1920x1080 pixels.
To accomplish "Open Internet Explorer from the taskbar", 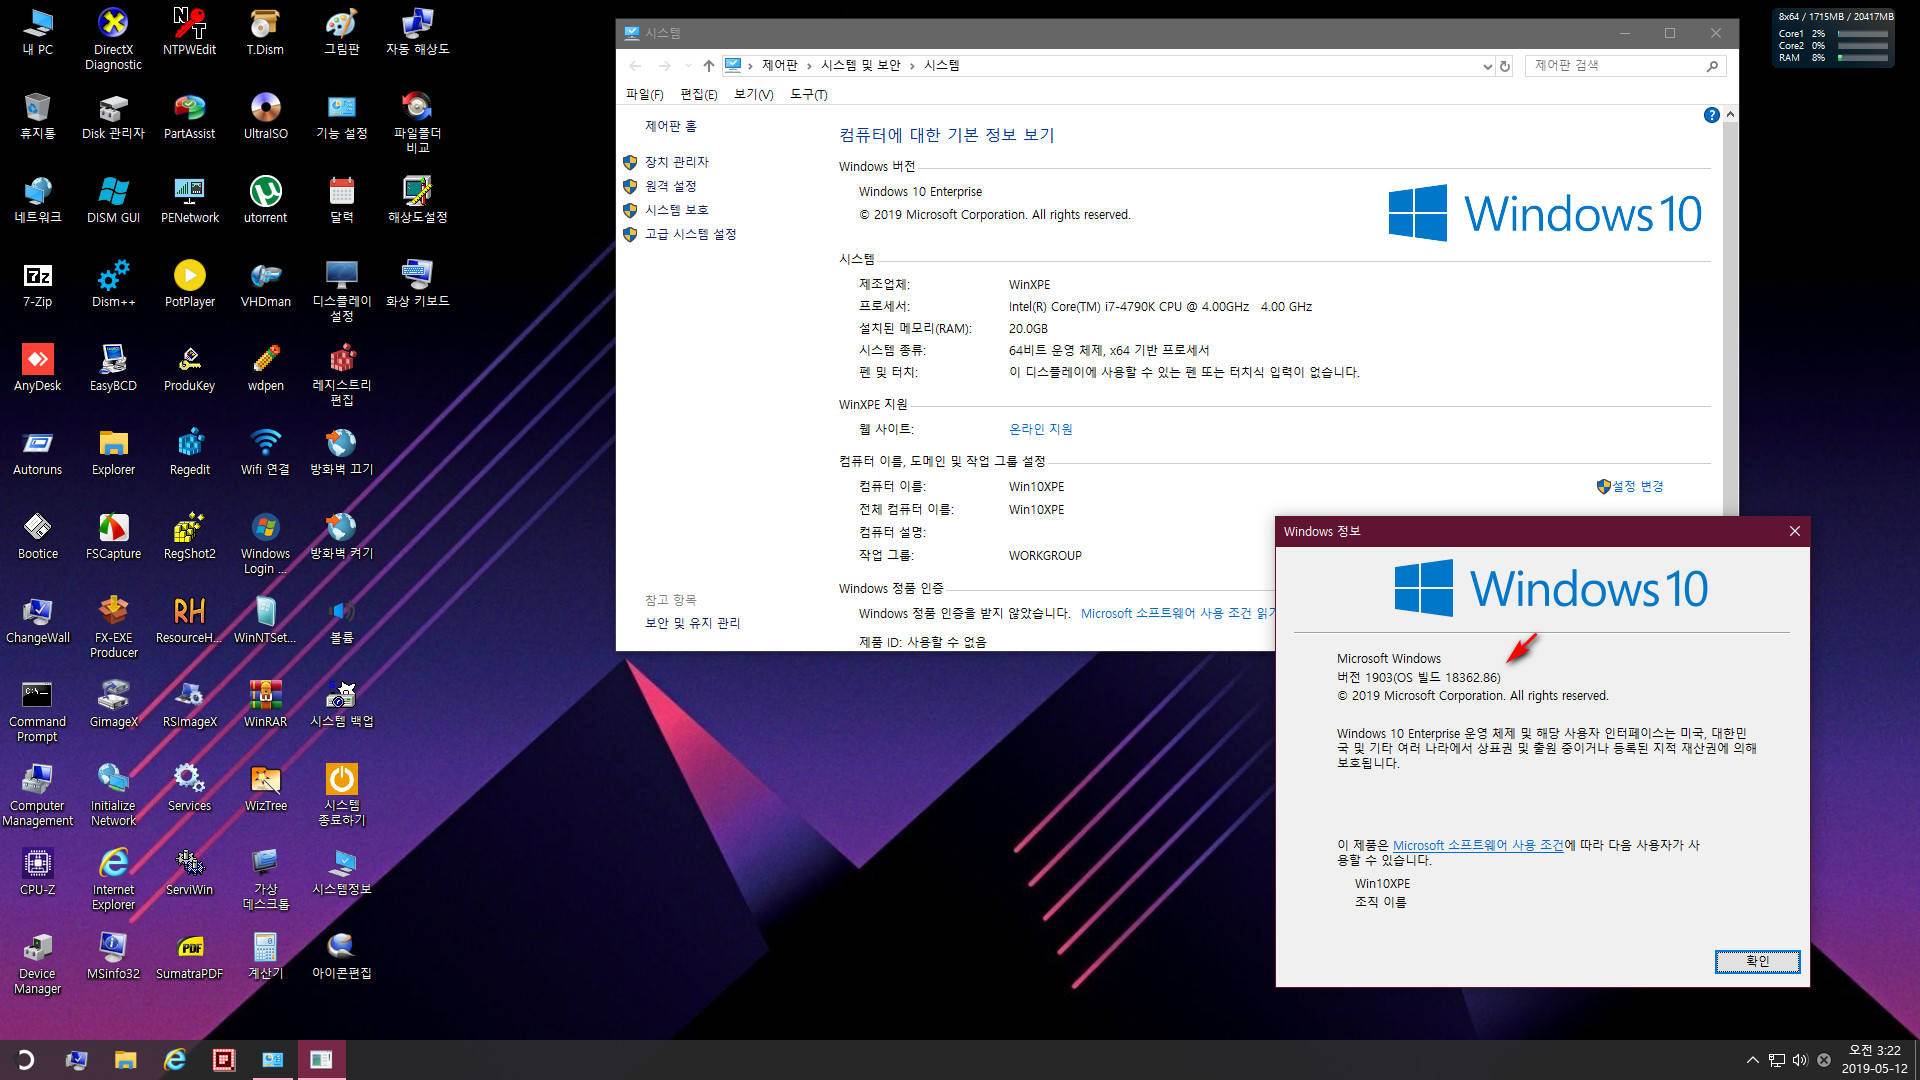I will (174, 1060).
